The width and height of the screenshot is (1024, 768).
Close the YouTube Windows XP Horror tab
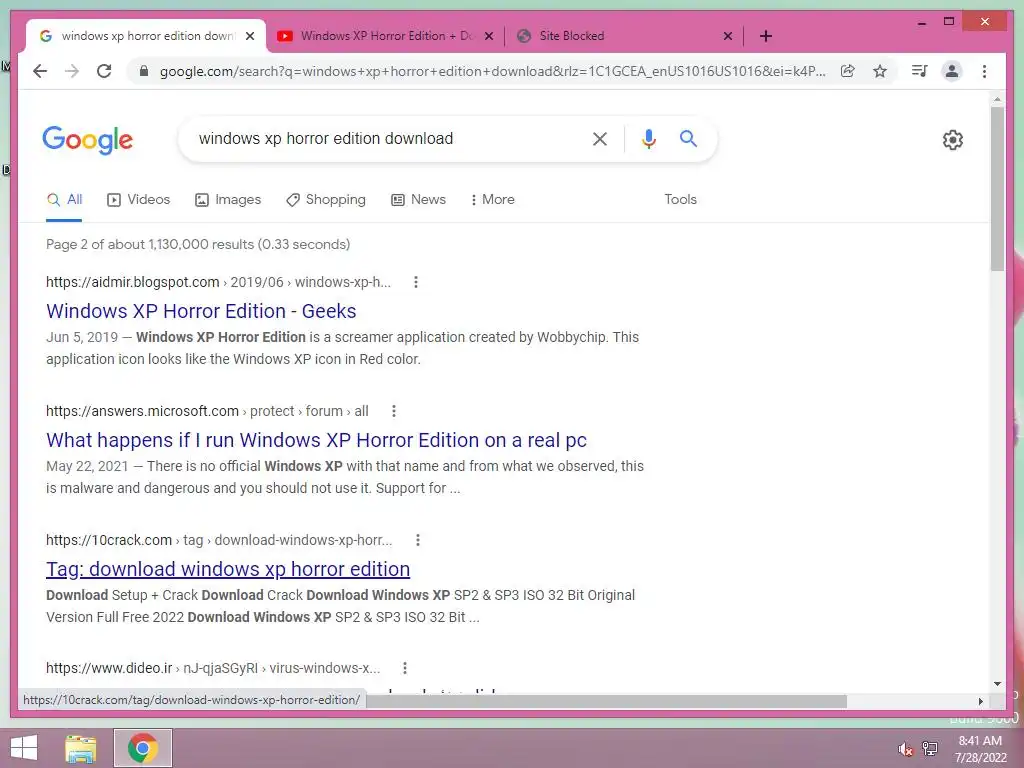pos(488,36)
